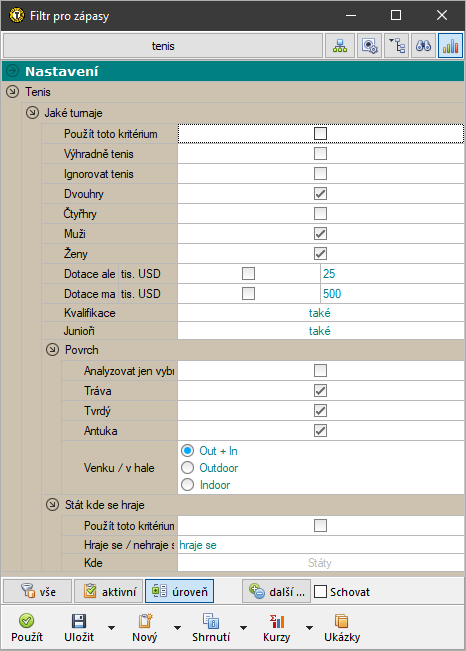Image resolution: width=466 pixels, height=651 pixels.
Task: Click the Dotace max value 500 field
Action: pos(392,294)
